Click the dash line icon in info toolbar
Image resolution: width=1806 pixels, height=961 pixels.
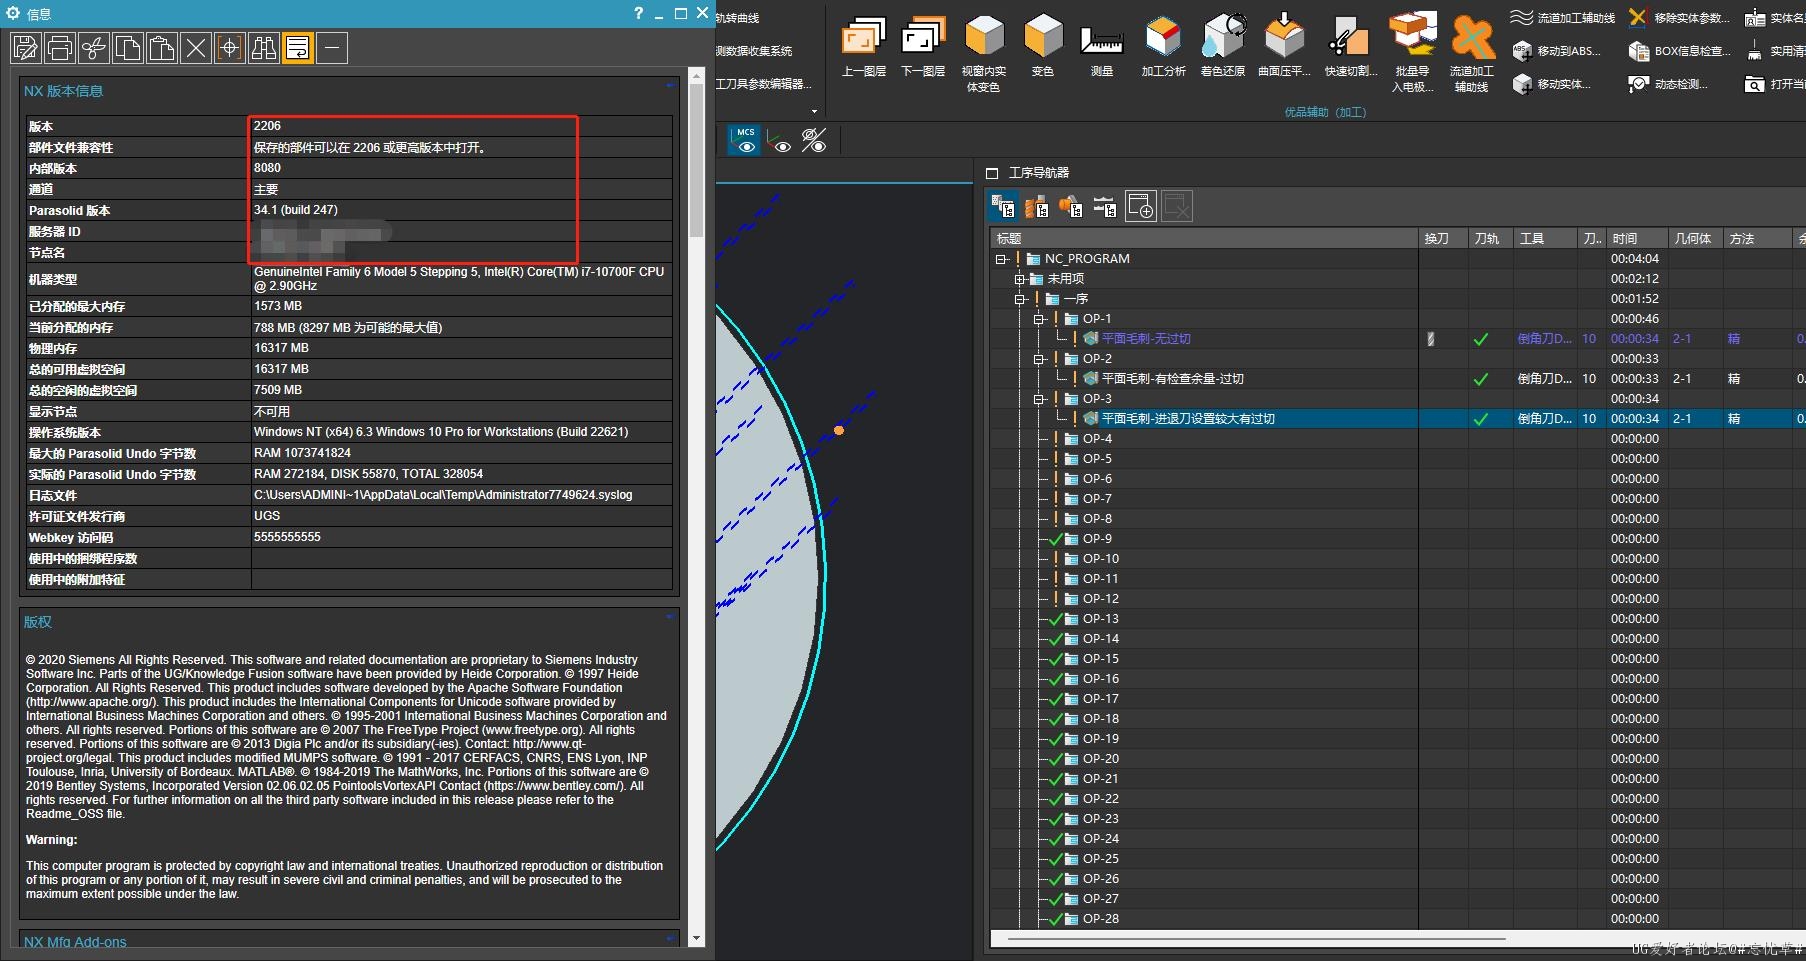coord(332,48)
